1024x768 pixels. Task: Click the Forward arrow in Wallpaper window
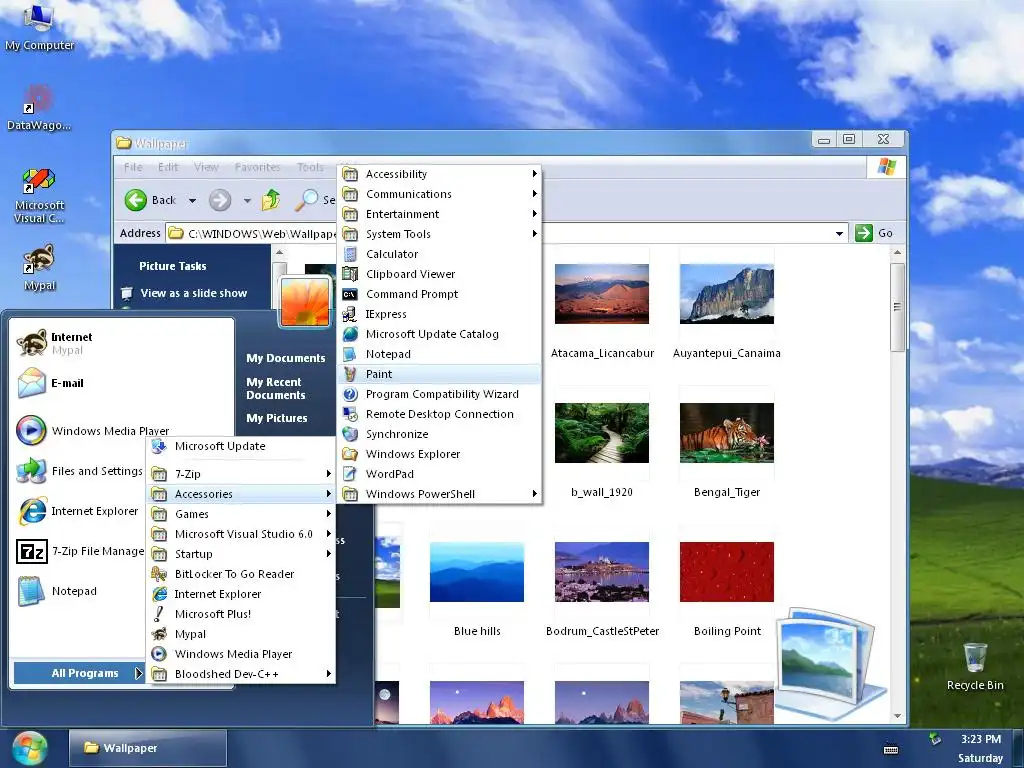pos(220,200)
